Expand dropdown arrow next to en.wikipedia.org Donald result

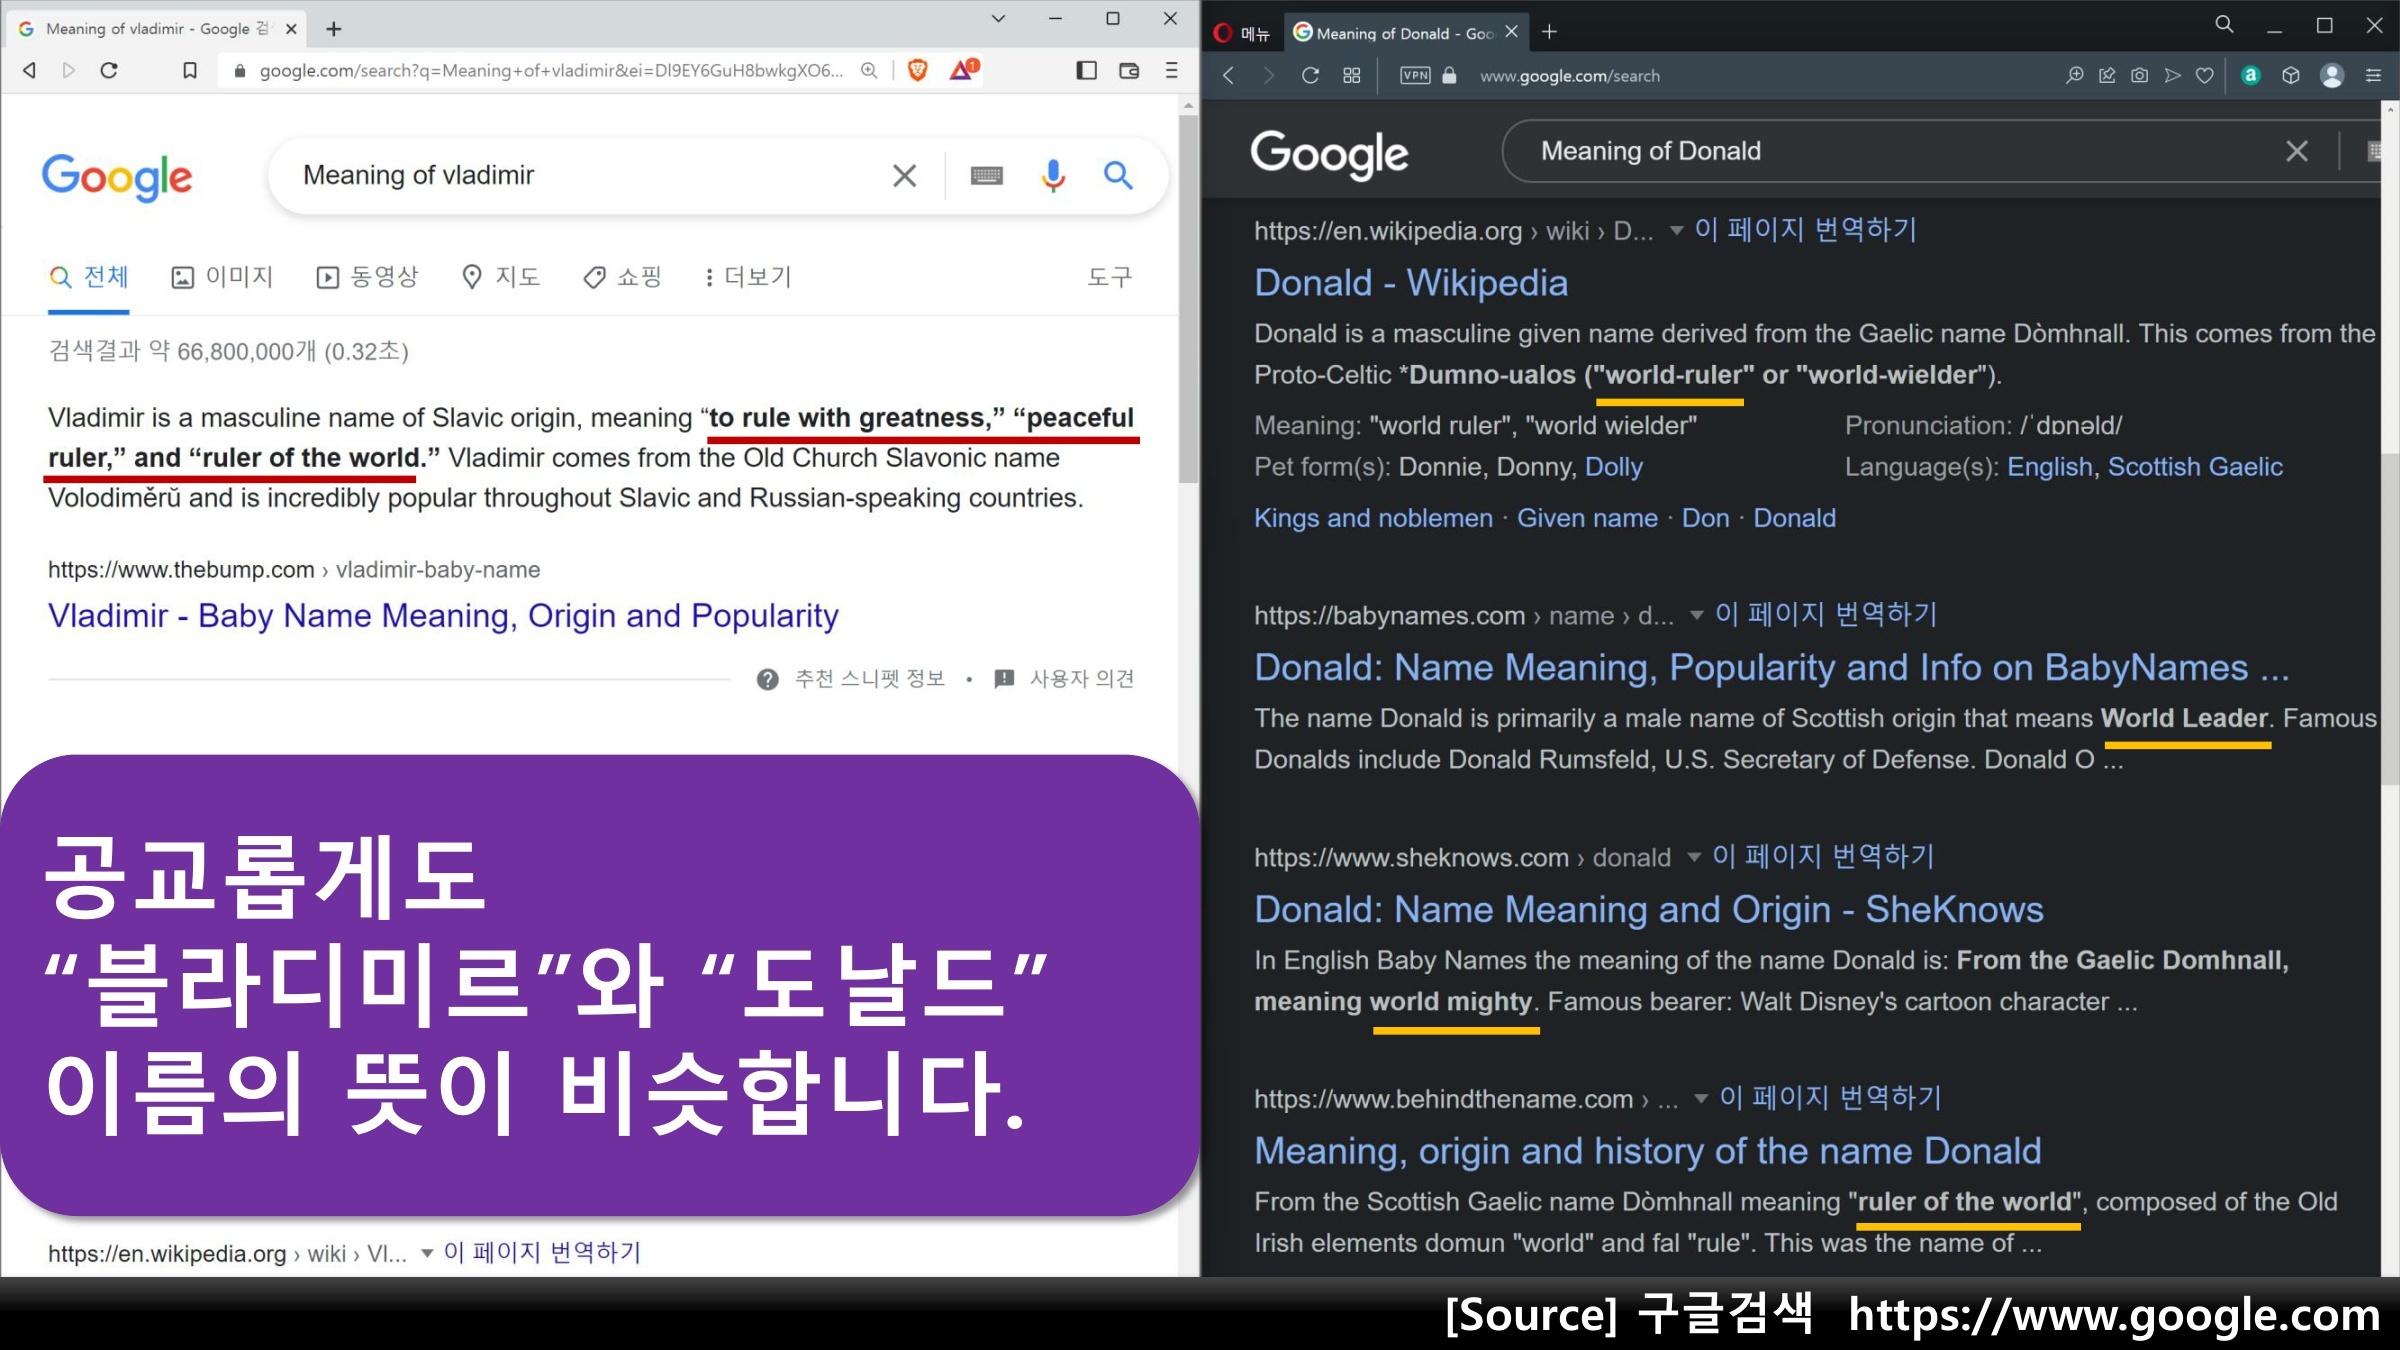[x=1676, y=231]
